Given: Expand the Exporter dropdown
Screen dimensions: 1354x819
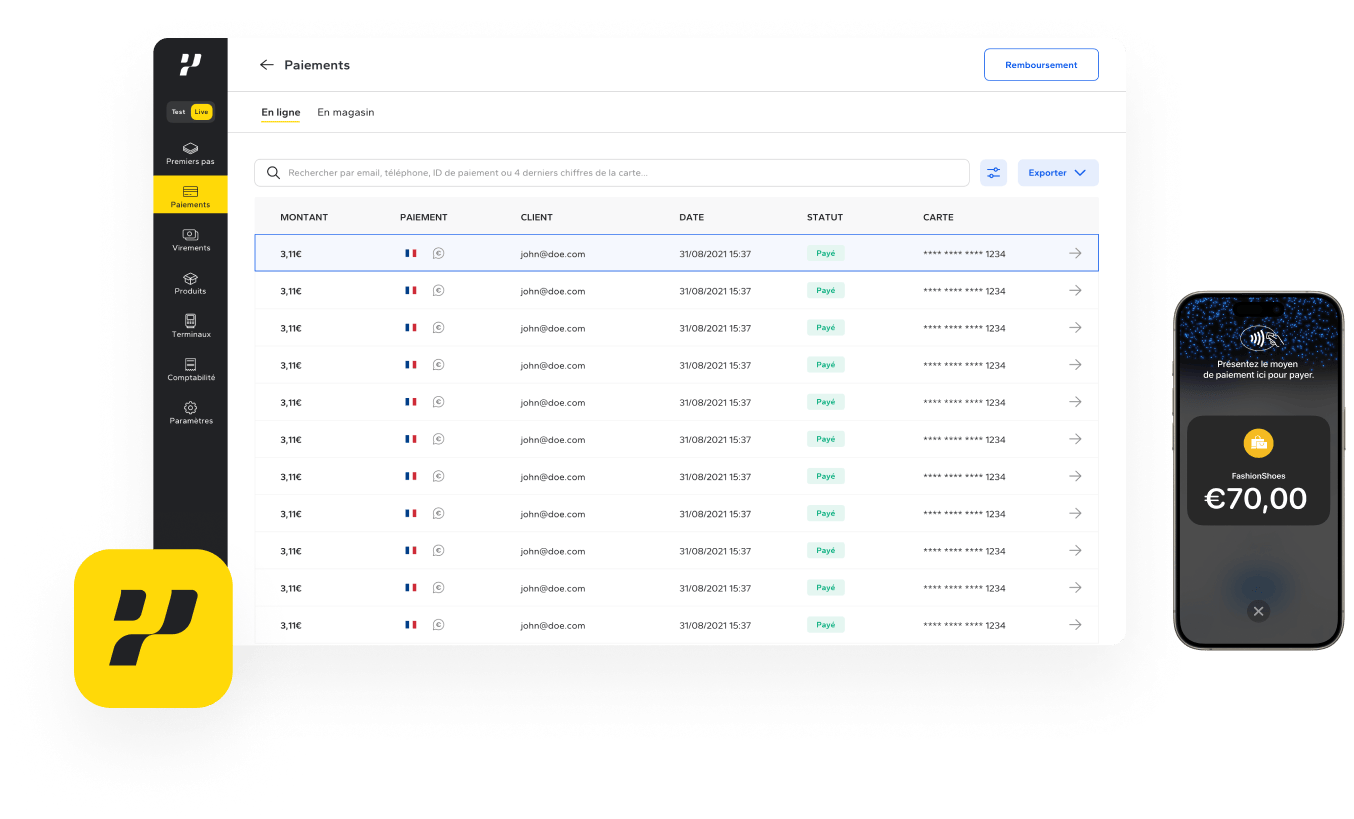Looking at the screenshot, I should click(x=1057, y=173).
